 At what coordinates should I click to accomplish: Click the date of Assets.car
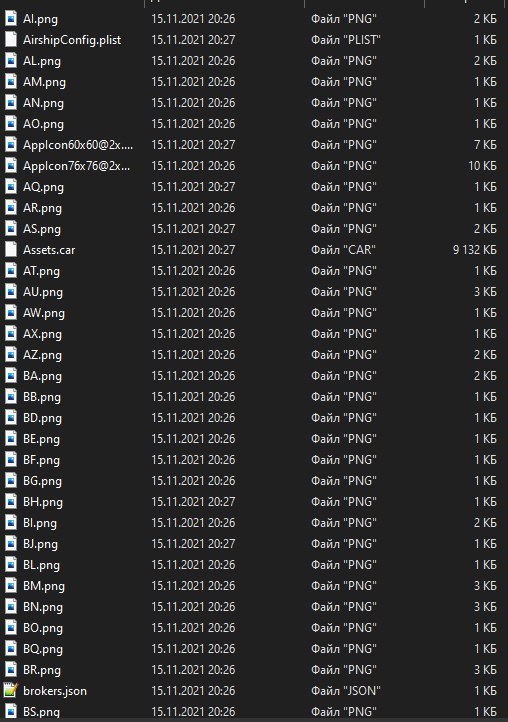193,250
